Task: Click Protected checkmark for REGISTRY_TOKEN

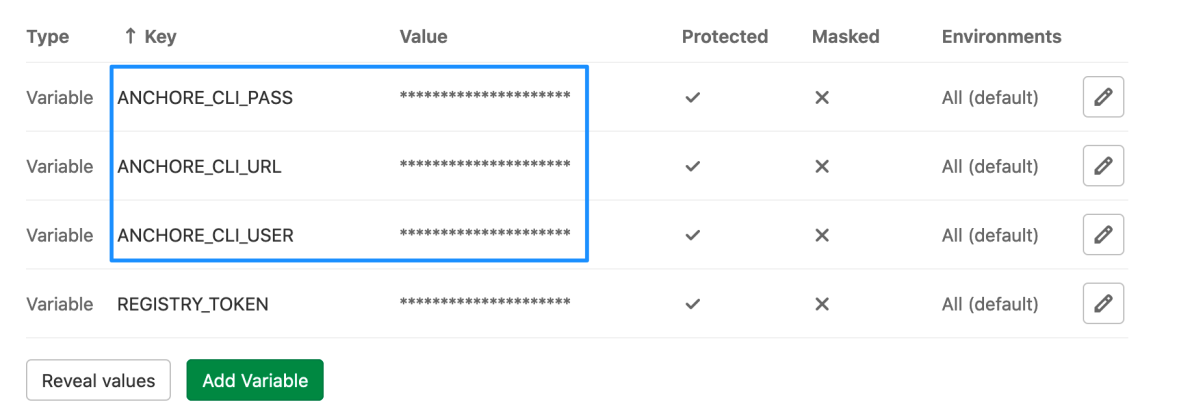Action: click(x=692, y=304)
